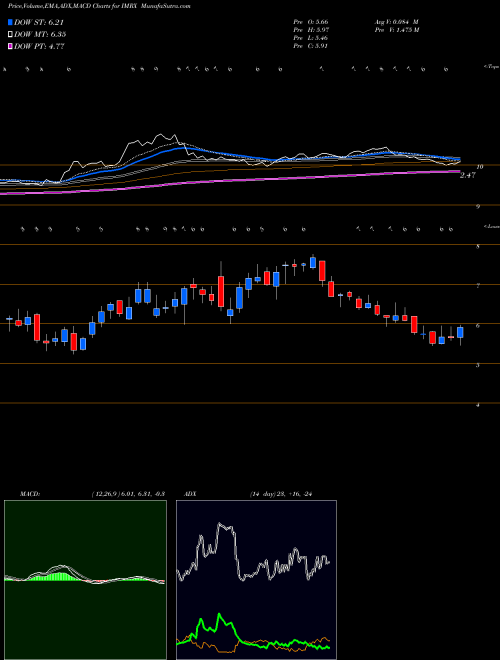Click the 'Pre H: 5.97' high value

tap(311, 30)
